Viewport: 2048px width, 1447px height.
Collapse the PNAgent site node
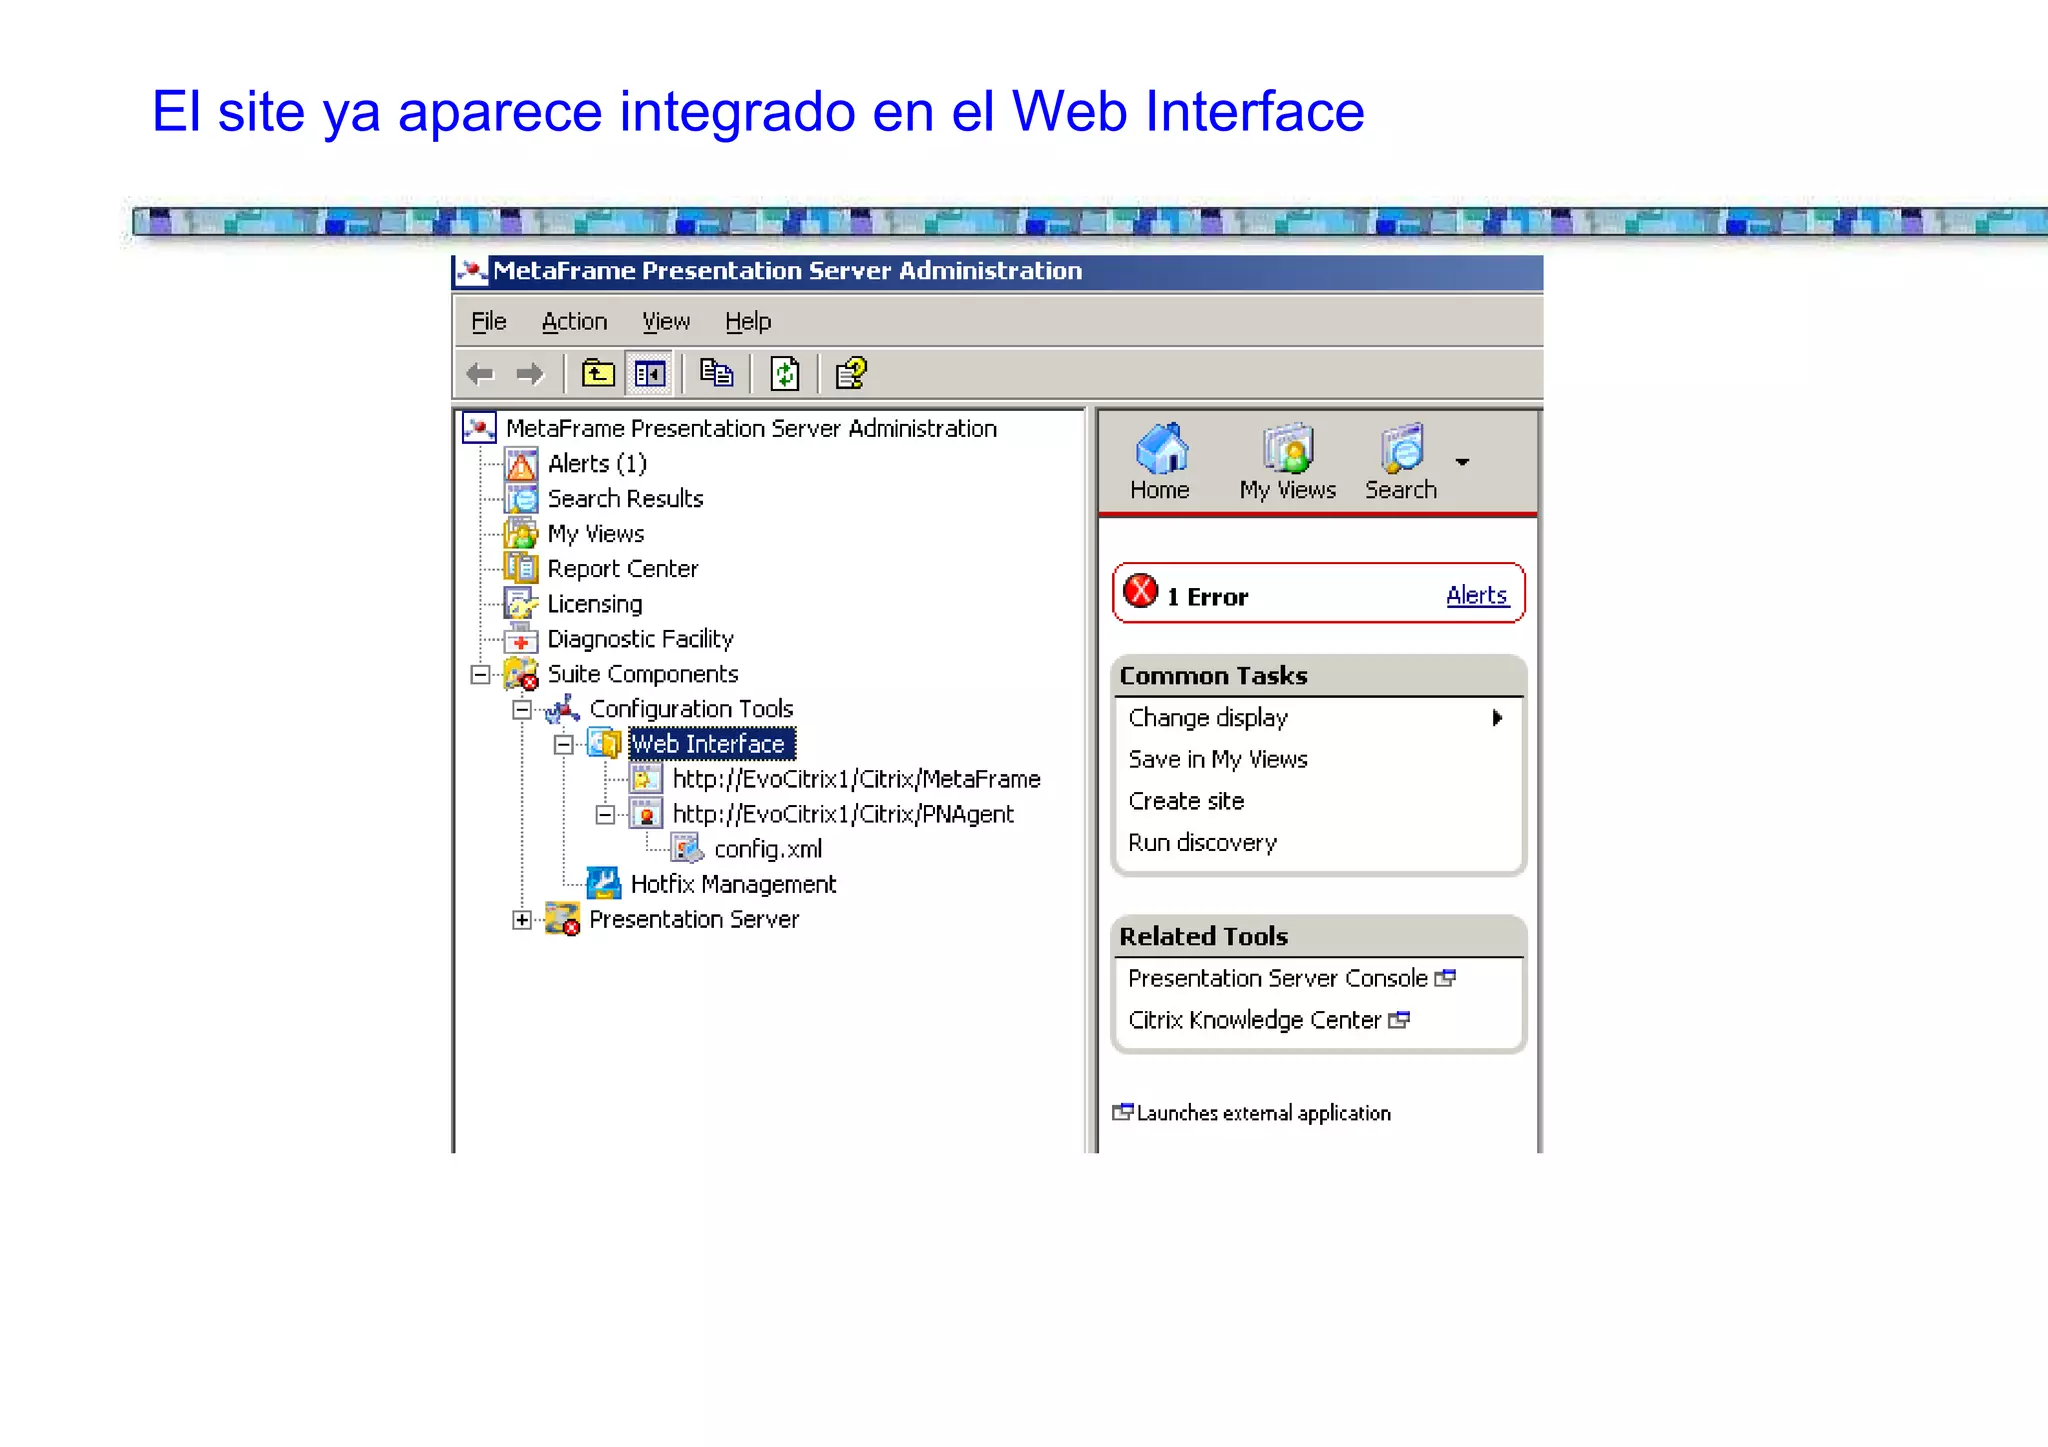pyautogui.click(x=605, y=815)
